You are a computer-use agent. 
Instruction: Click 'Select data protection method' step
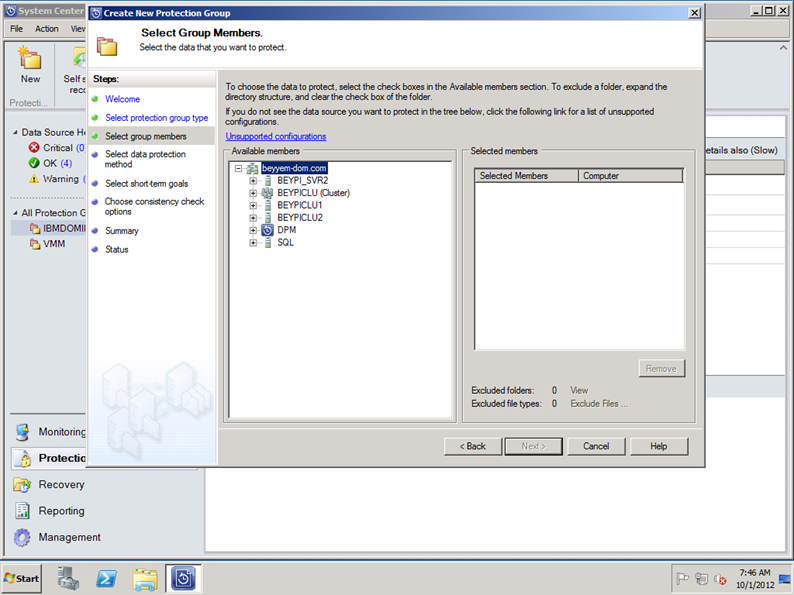pyautogui.click(x=145, y=159)
